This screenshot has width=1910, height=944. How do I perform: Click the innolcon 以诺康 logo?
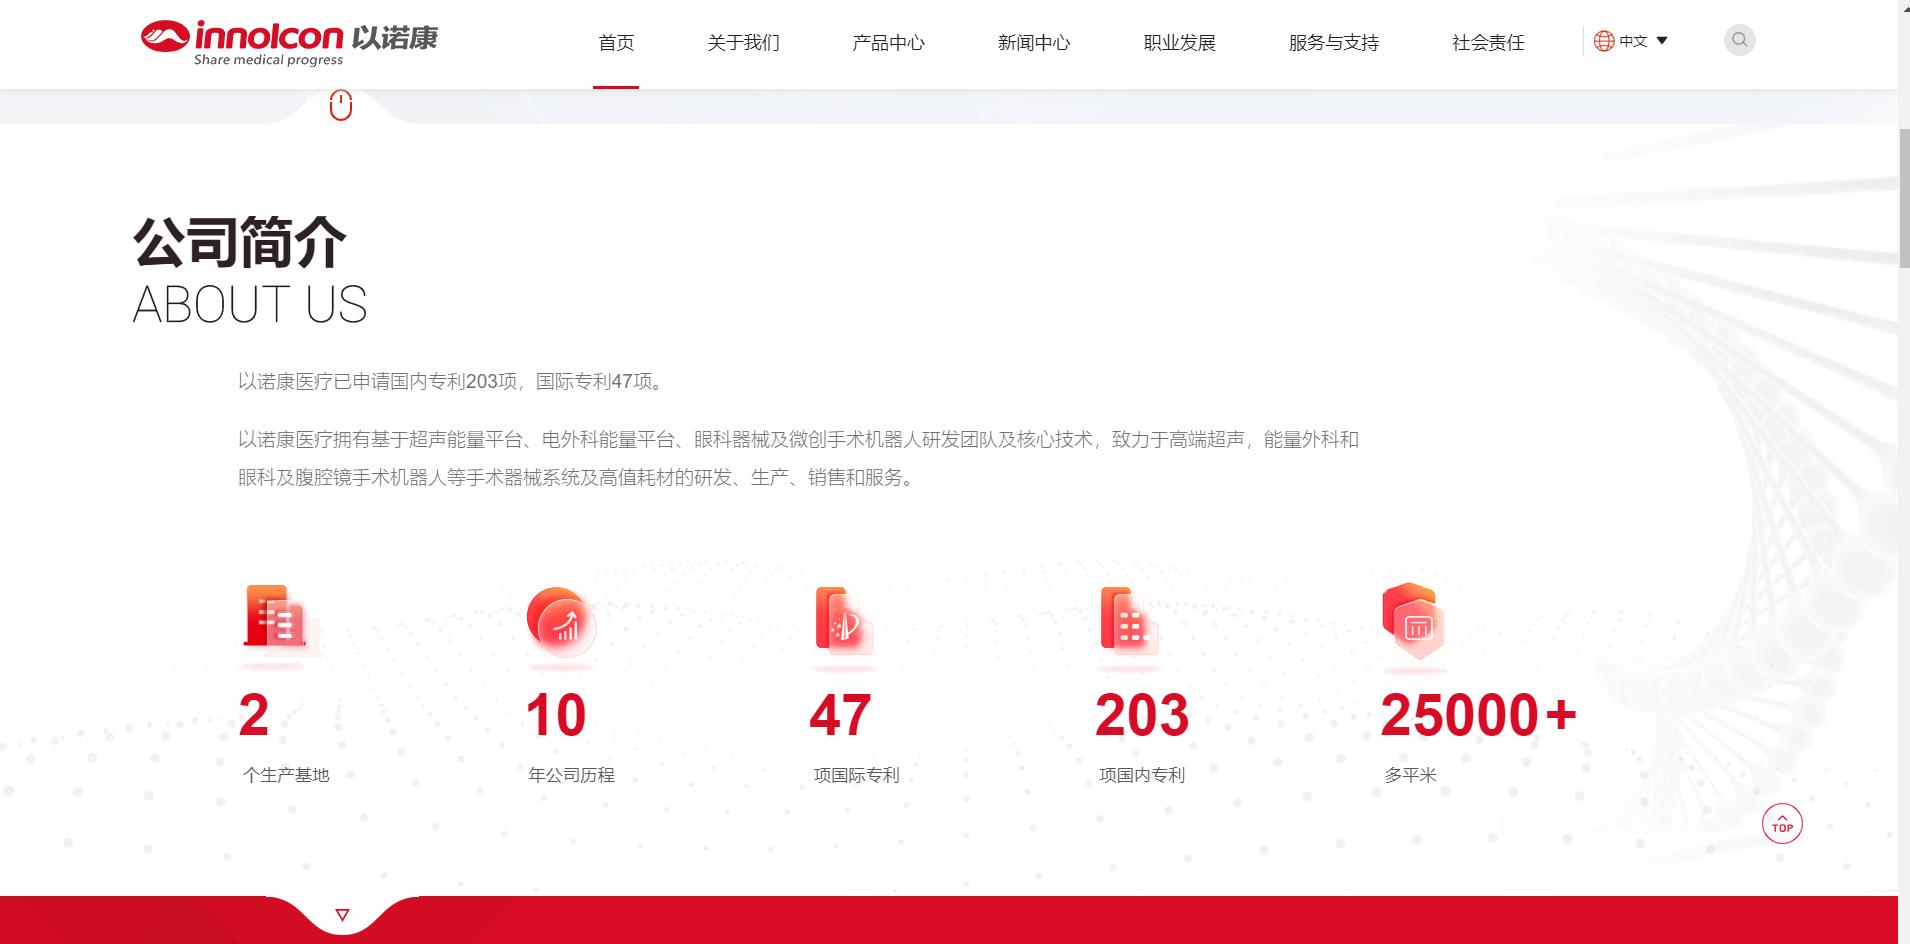(289, 43)
